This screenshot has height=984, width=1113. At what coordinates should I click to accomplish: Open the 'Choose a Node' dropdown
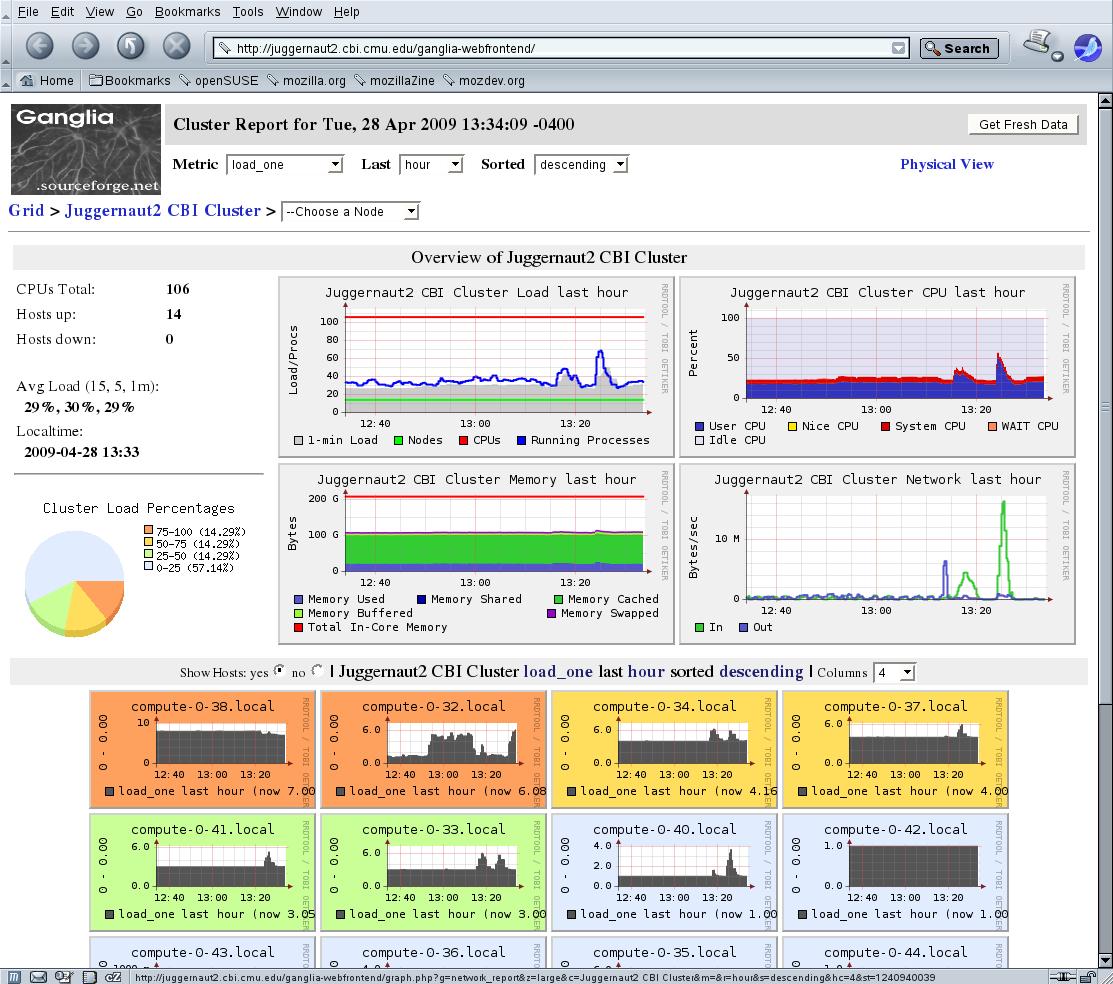pyautogui.click(x=351, y=212)
